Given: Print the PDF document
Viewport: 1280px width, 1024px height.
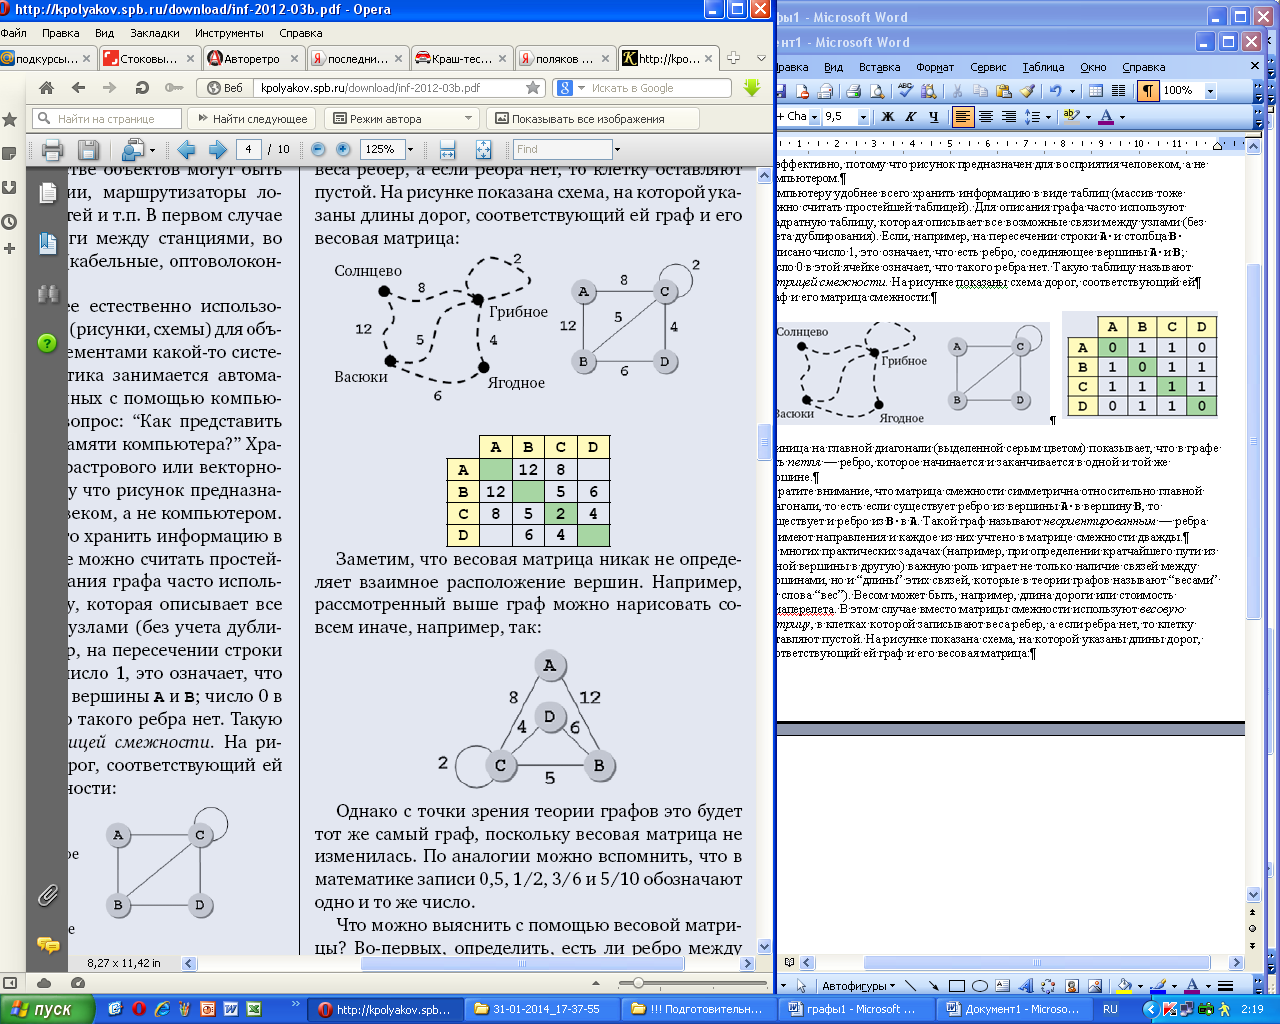Looking at the screenshot, I should coord(52,150).
